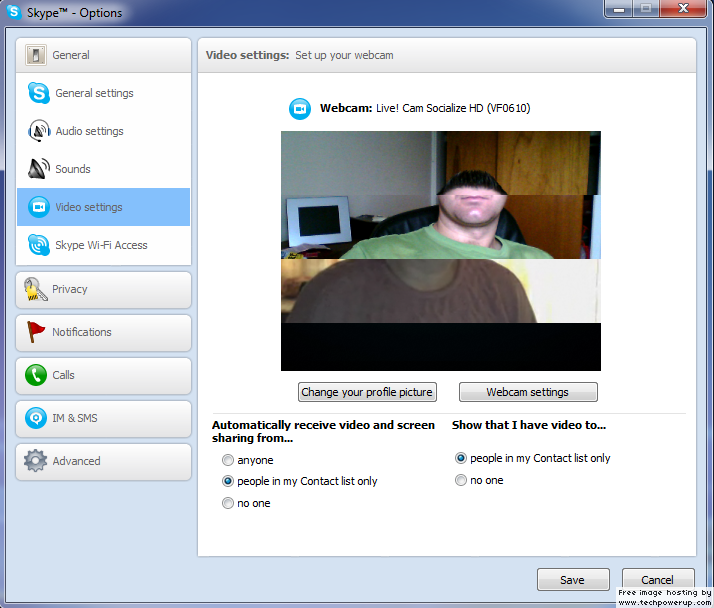
Task: Click the green phone Calls icon
Action: coord(36,375)
